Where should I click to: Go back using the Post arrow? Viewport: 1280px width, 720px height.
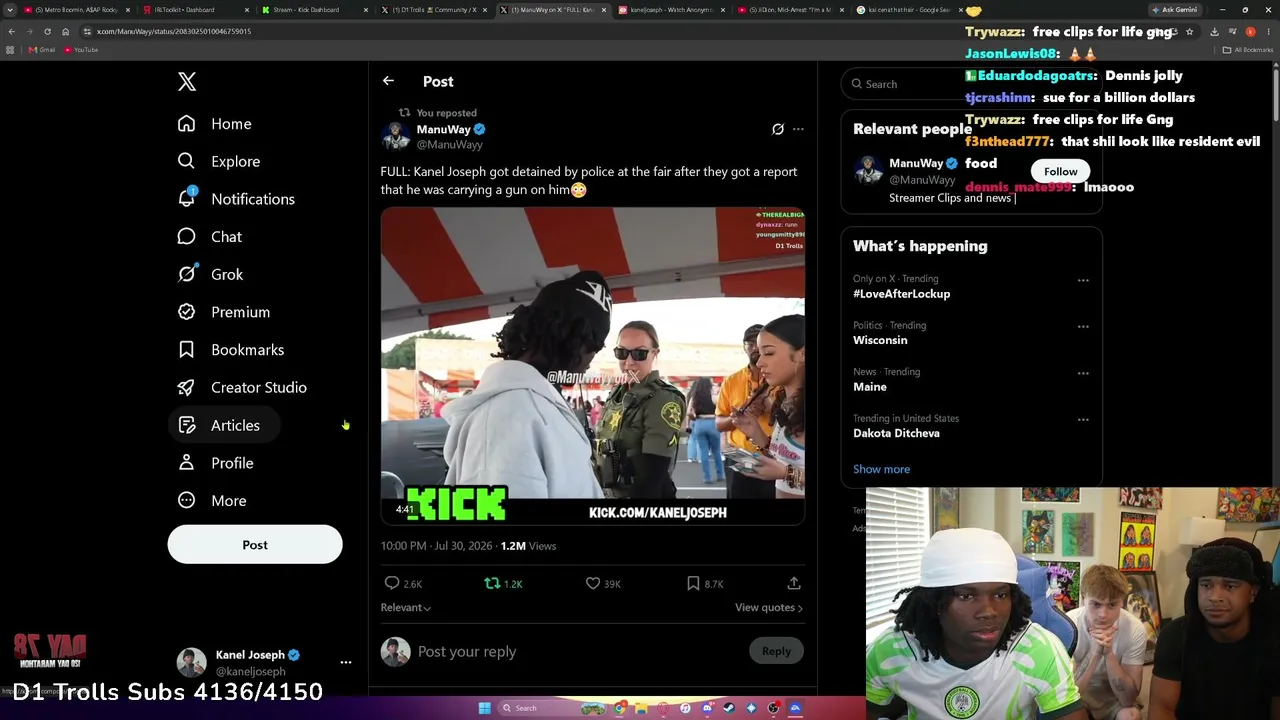(x=388, y=81)
